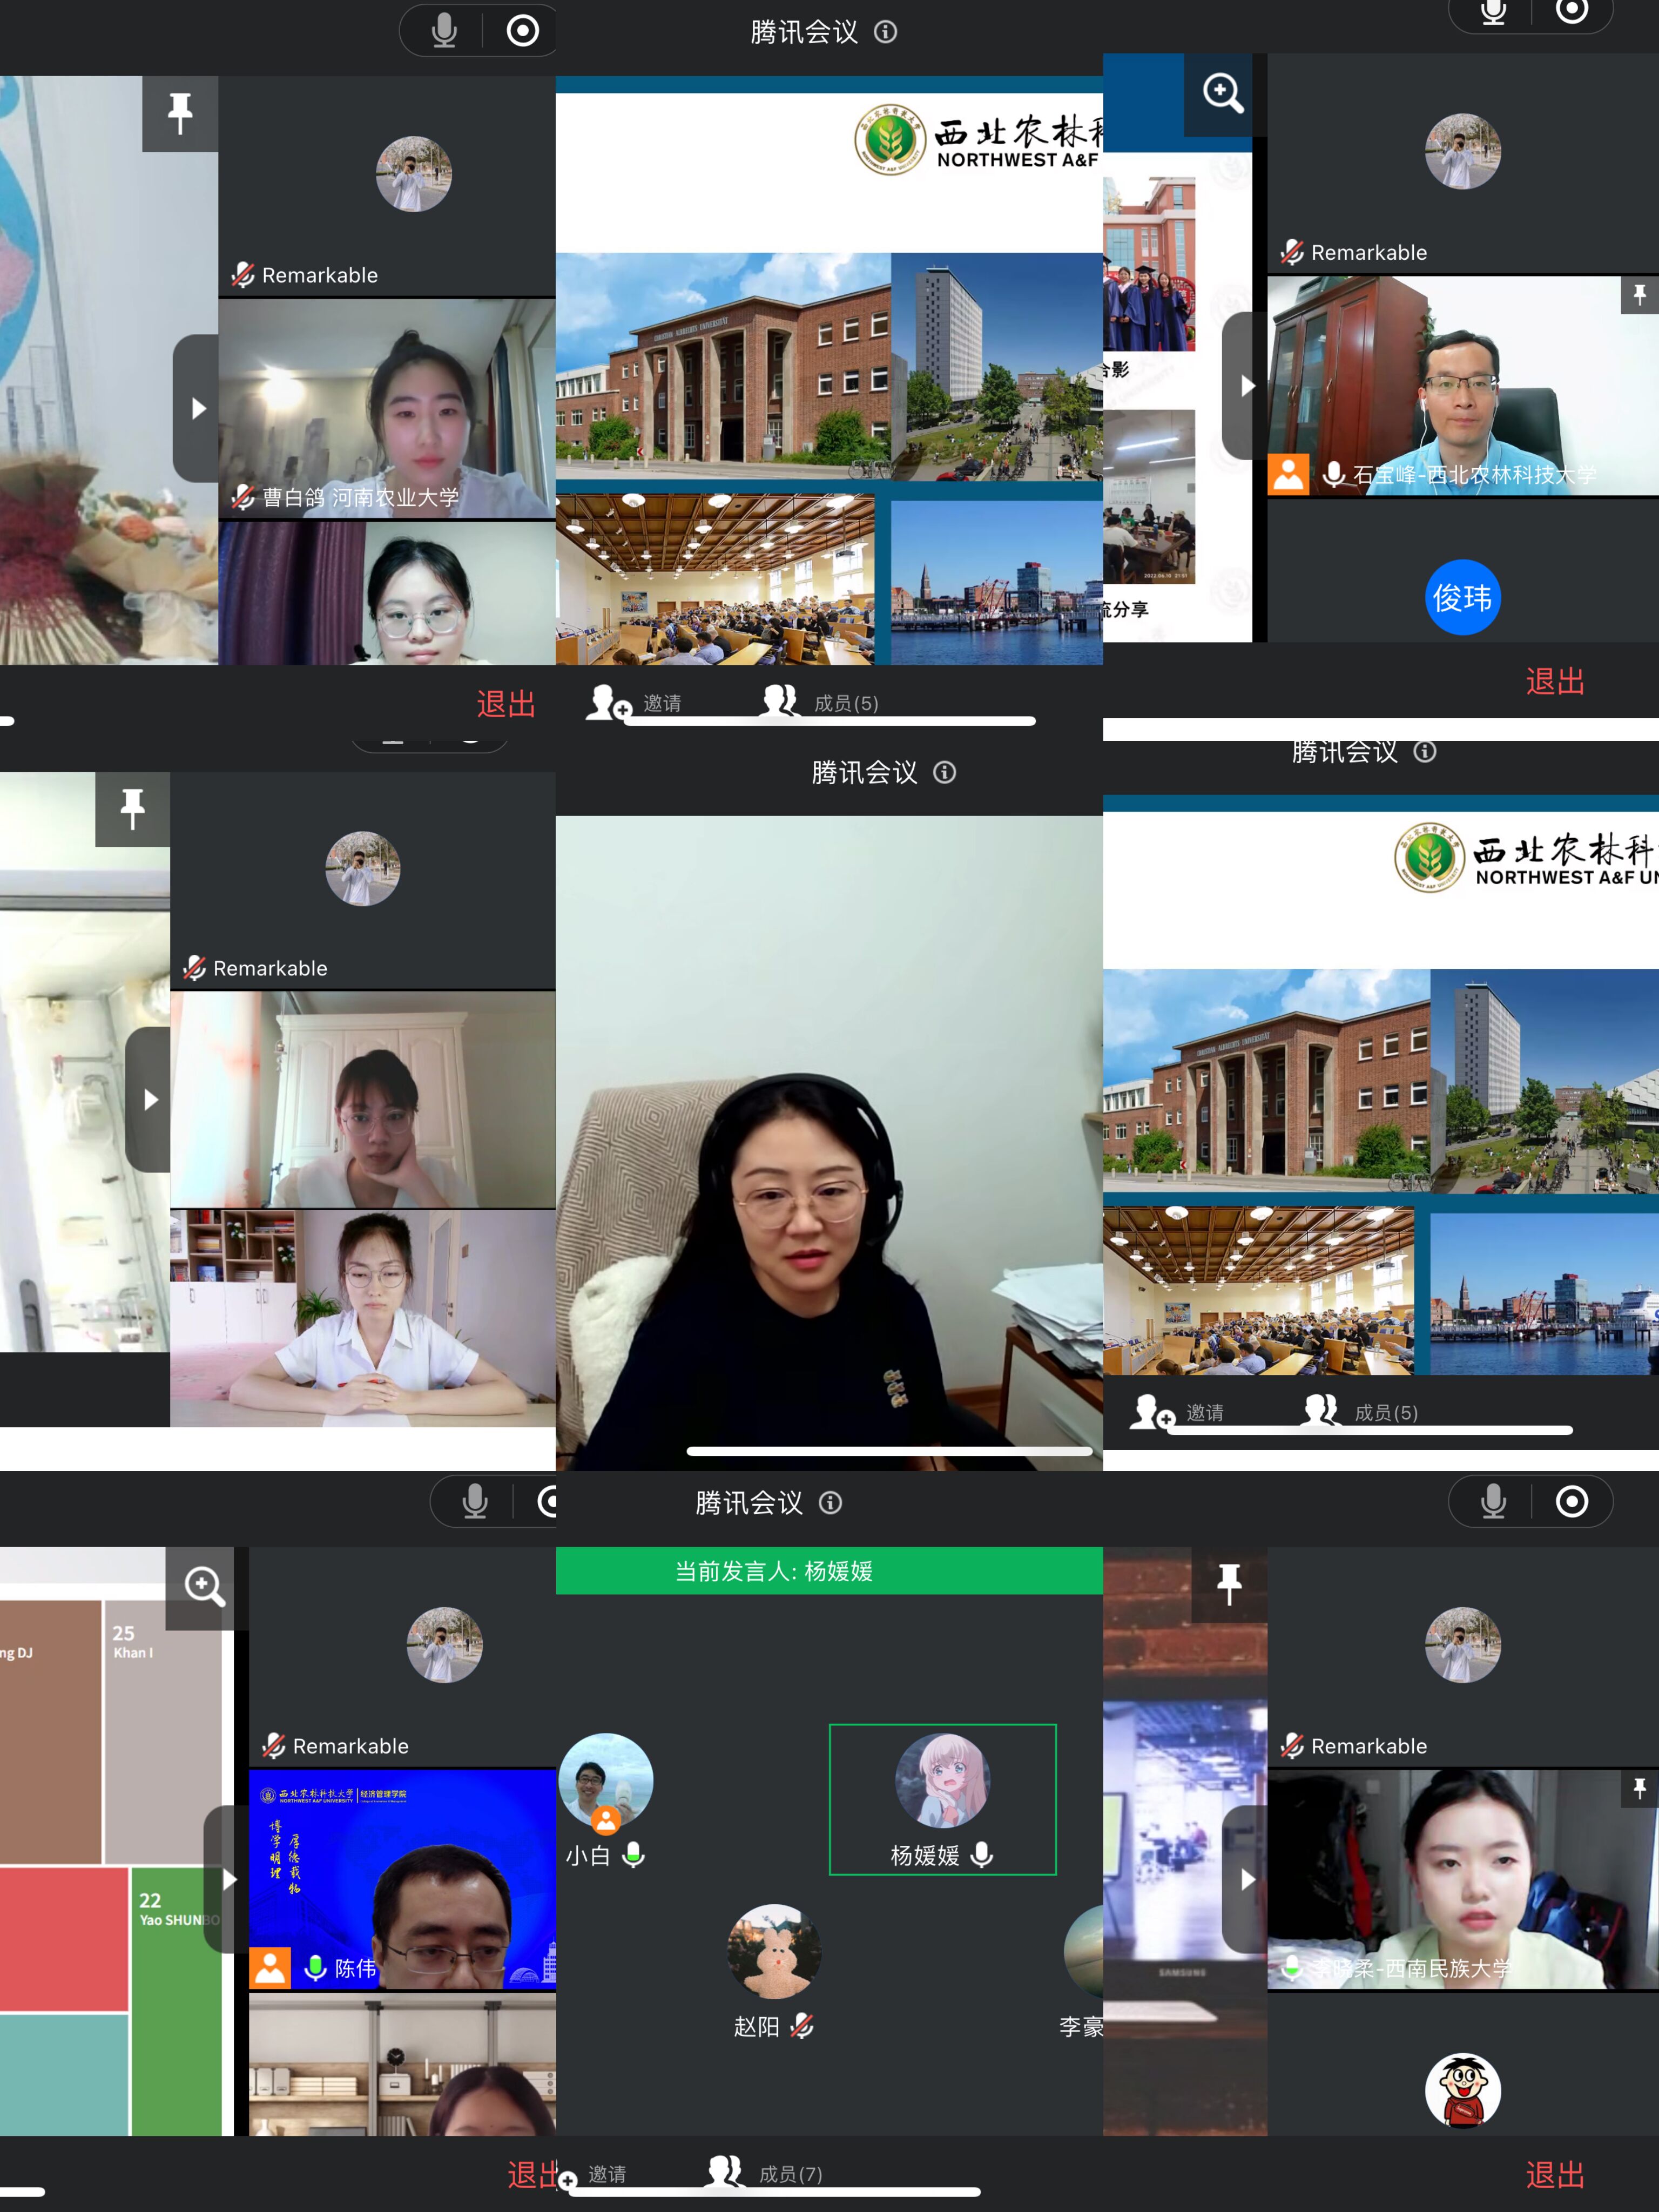Click the pin icon in the top-left panel
Image resolution: width=1659 pixels, height=2212 pixels.
click(180, 113)
